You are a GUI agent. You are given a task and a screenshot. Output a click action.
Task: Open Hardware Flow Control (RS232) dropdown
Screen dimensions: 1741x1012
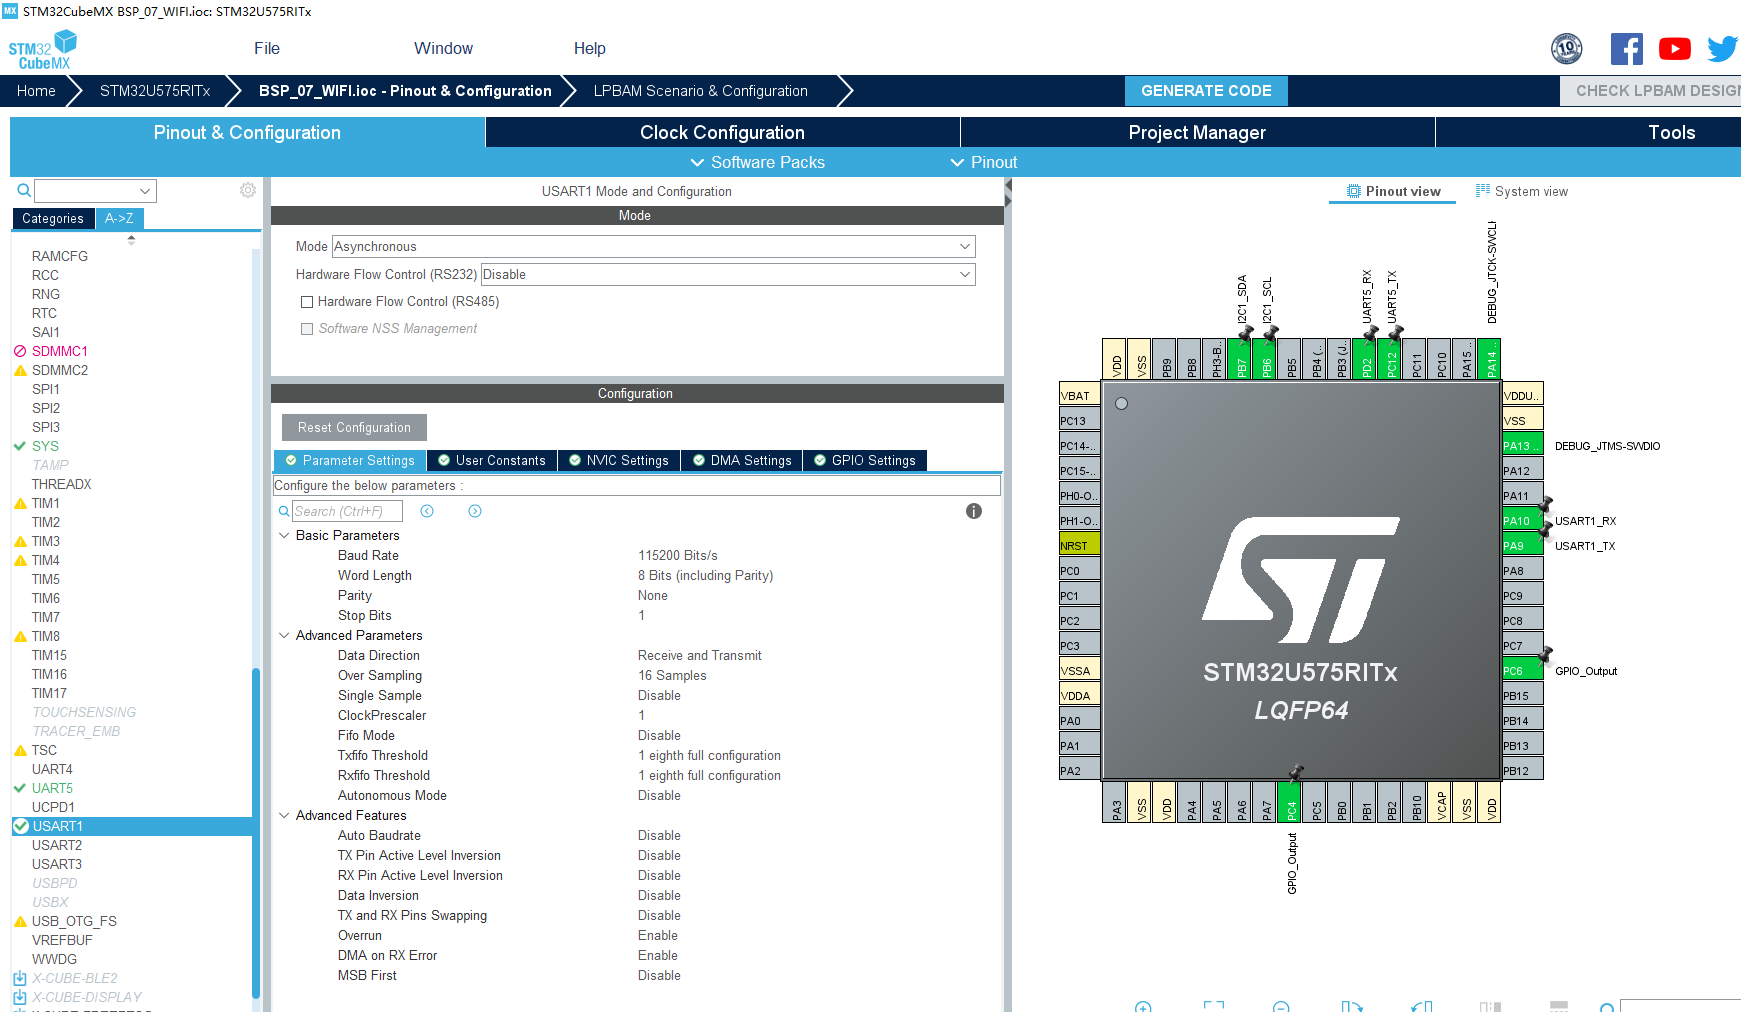[728, 274]
